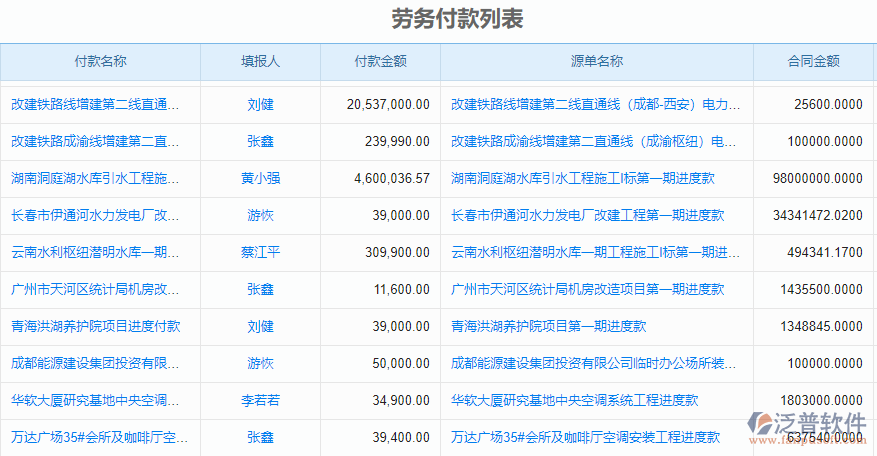Click the 填报人 column header
The image size is (877, 456).
[260, 61]
